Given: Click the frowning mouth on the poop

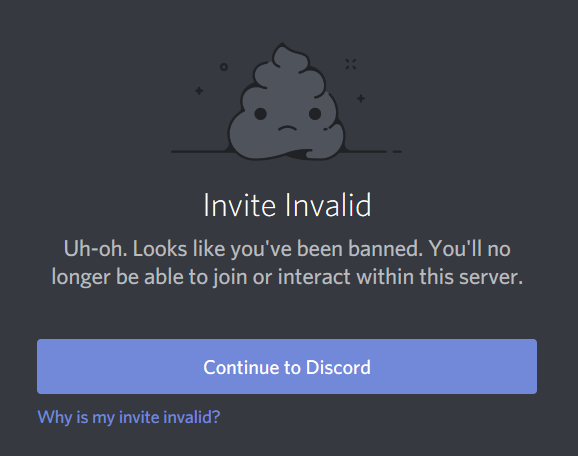Looking at the screenshot, I should coord(287,128).
